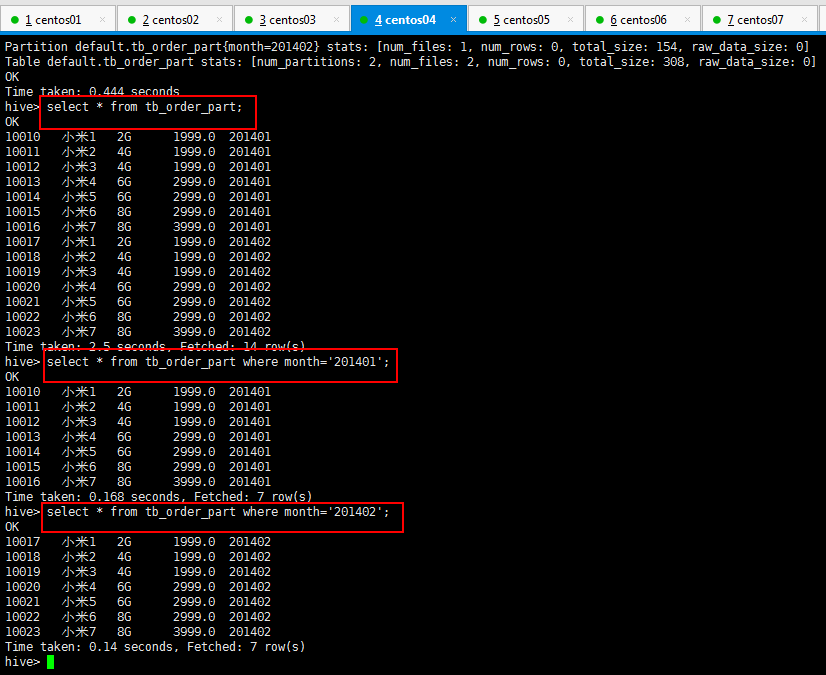Close the centos03 tab
This screenshot has width=826, height=675.
336,20
